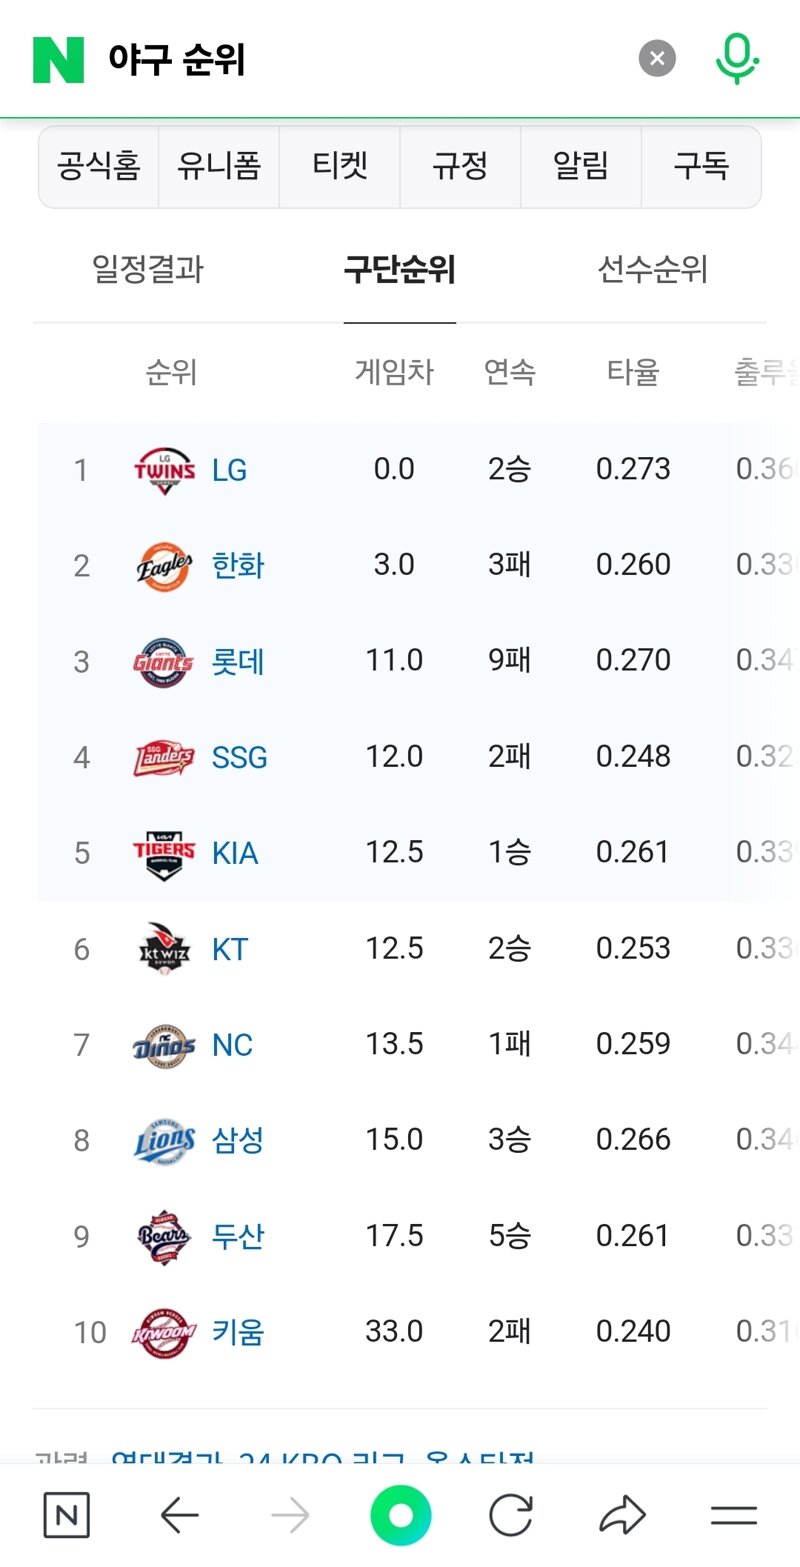Viewport: 800px width, 1567px height.
Task: Click the Kiwoom team logo
Action: [x=164, y=1333]
